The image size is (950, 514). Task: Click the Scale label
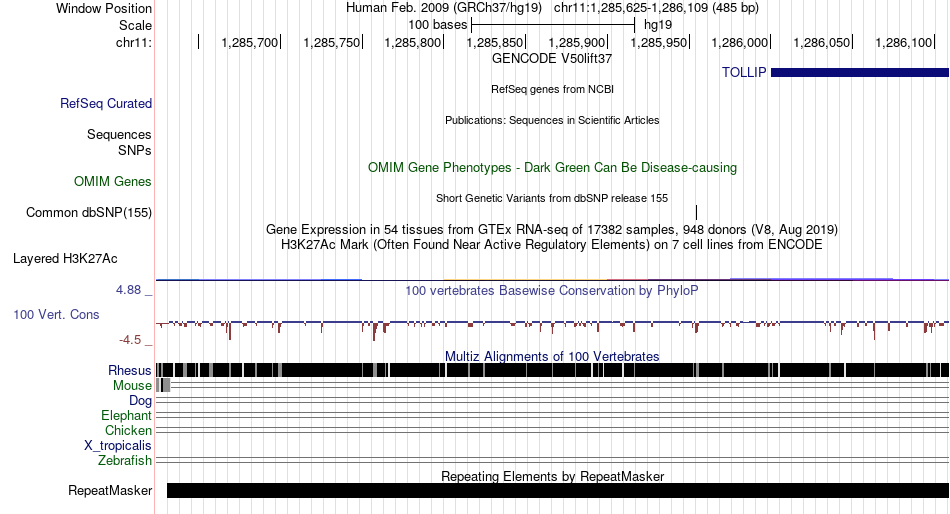tap(135, 25)
